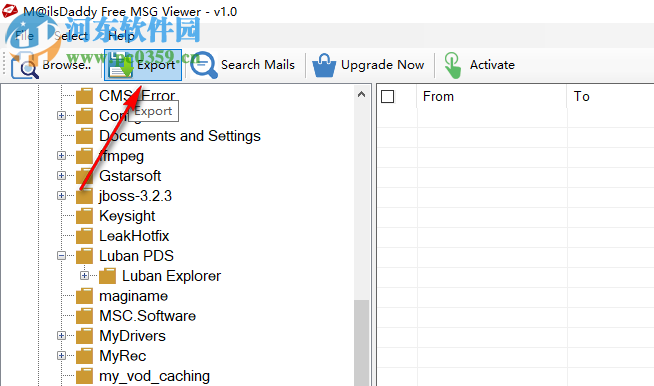Select the my_vod_caching folder icon
The width and height of the screenshot is (654, 386).
[85, 376]
